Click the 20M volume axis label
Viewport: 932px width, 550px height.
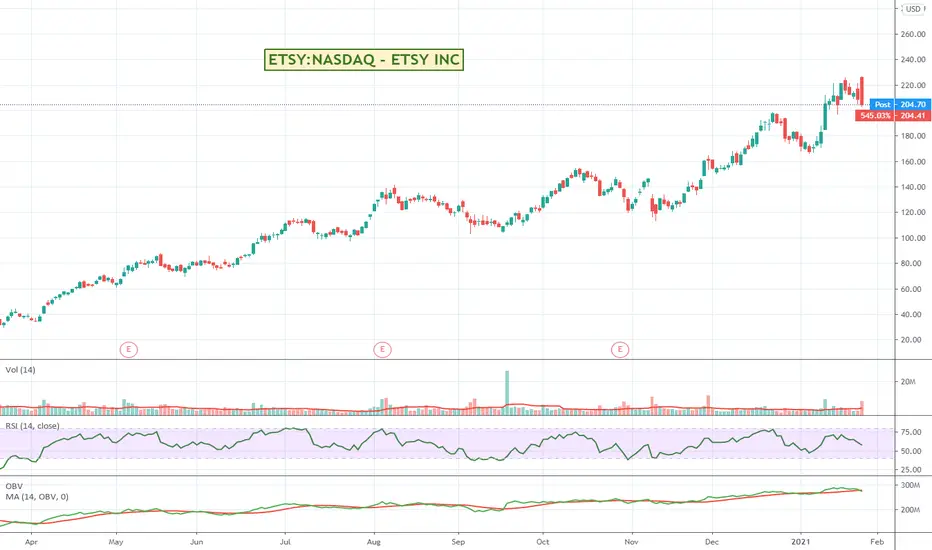point(908,382)
